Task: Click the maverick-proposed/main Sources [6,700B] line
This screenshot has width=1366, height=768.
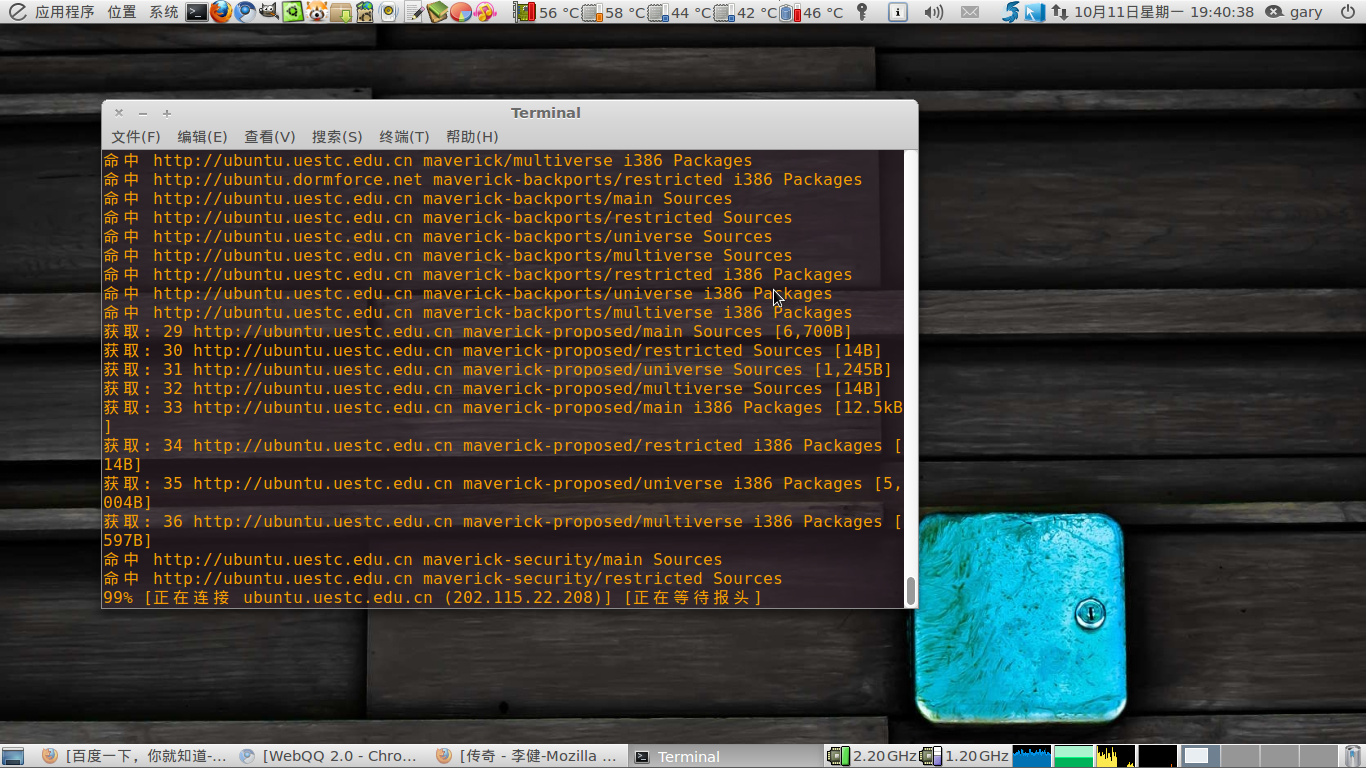Action: click(x=478, y=332)
